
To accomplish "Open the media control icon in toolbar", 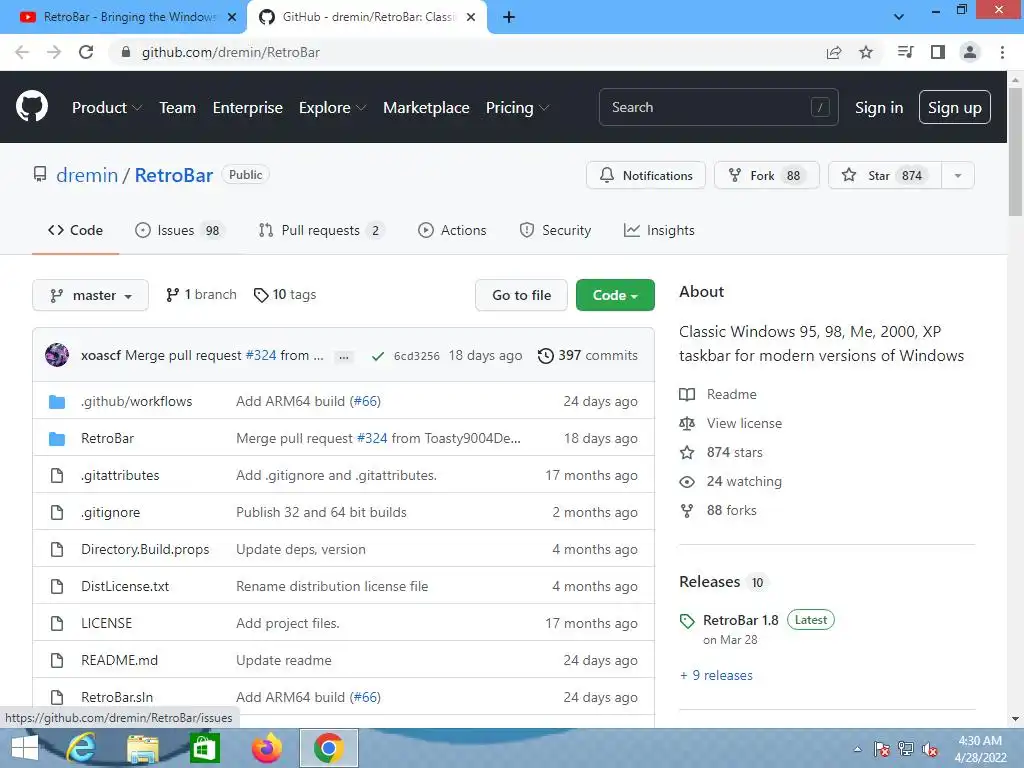I will coord(905,52).
